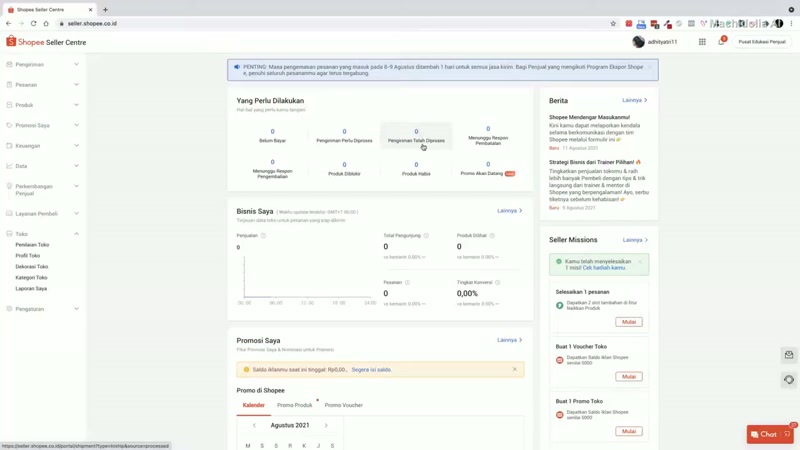This screenshot has height=450, width=800.
Task: Open Produk Habis to-do item
Action: [x=416, y=168]
